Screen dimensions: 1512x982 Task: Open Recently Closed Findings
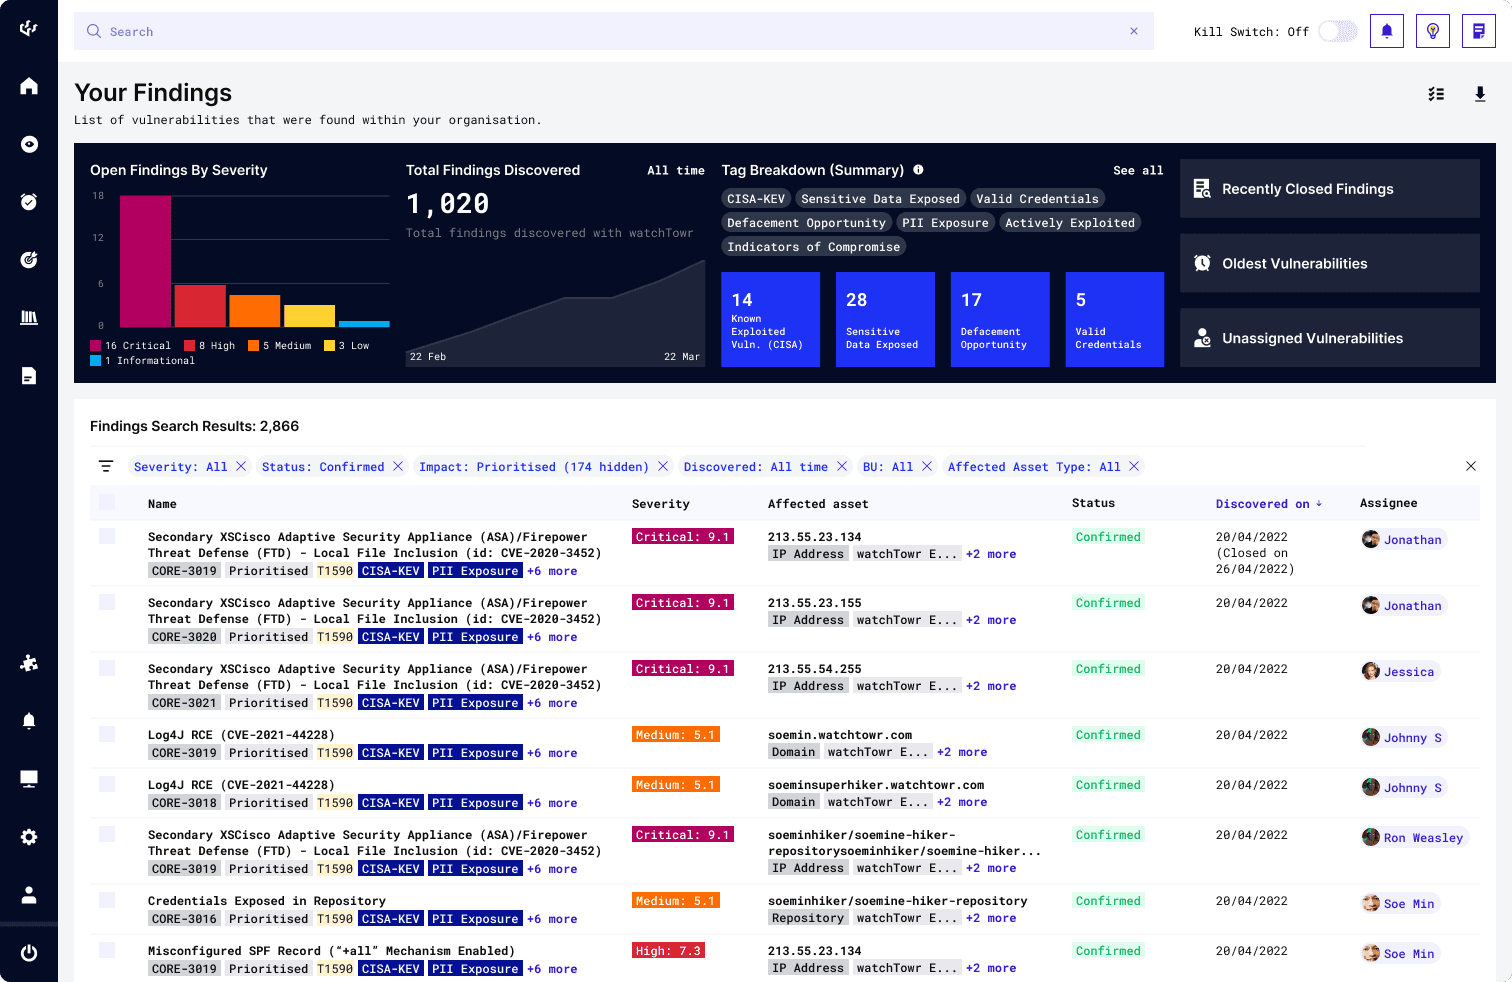click(x=1330, y=189)
